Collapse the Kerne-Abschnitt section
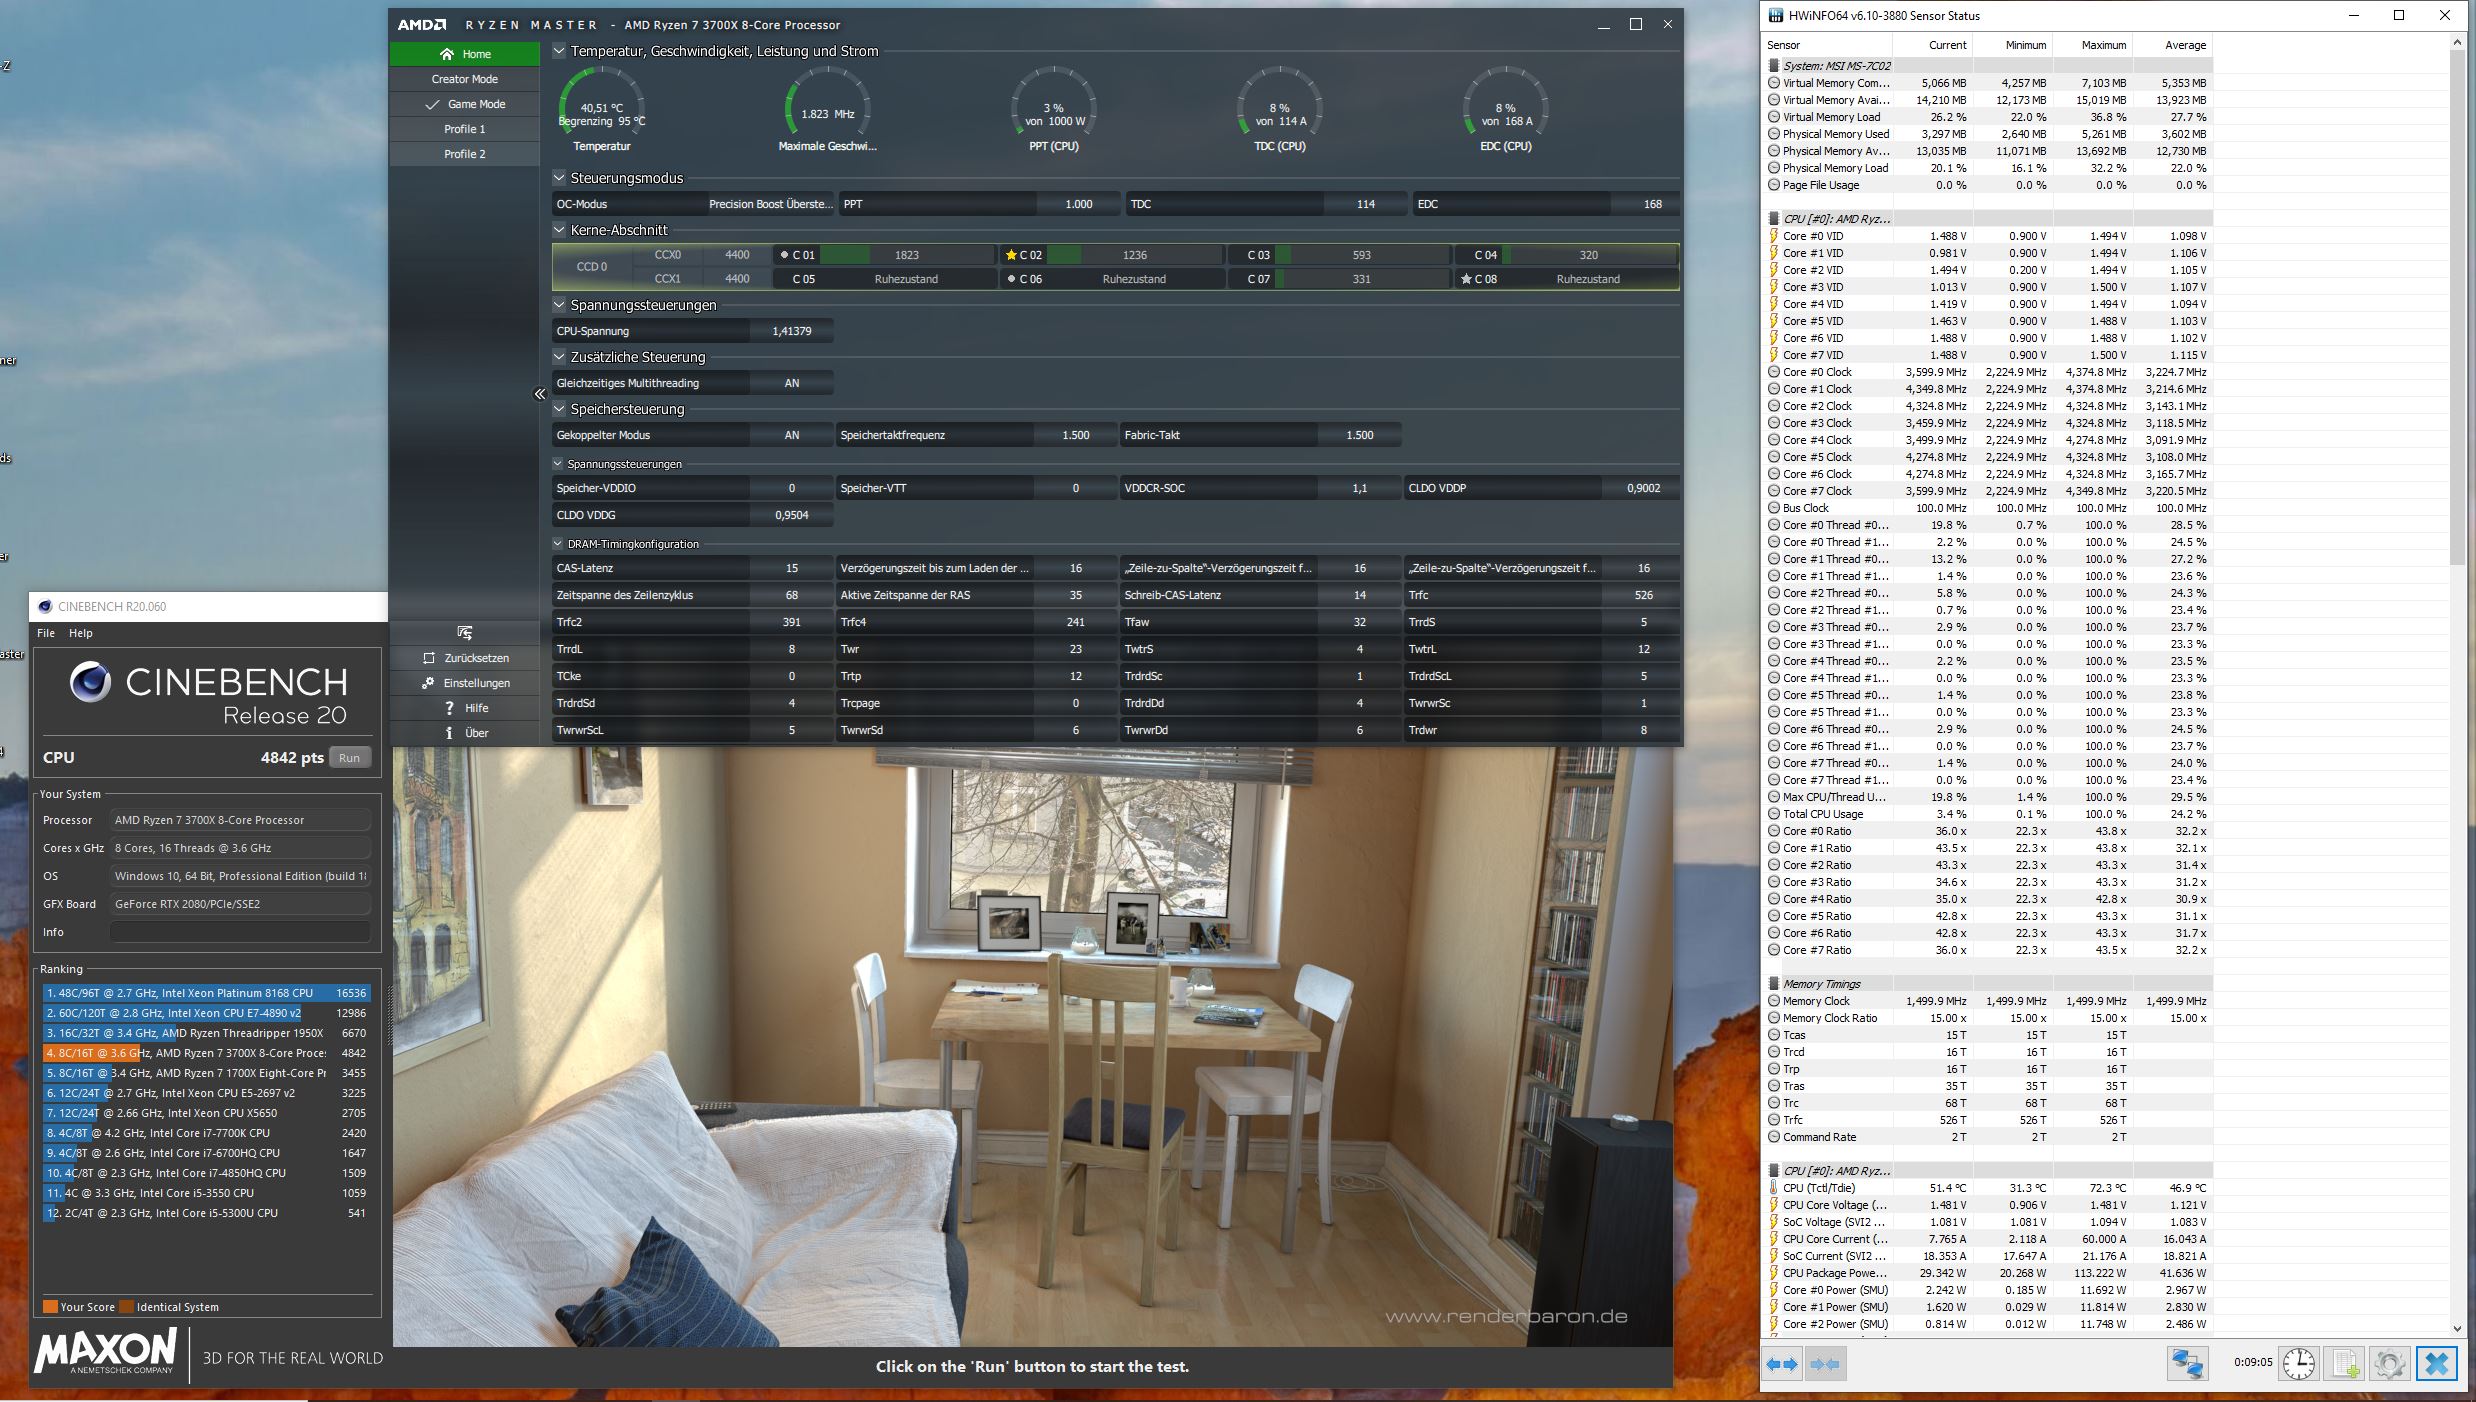The width and height of the screenshot is (2476, 1402). pyautogui.click(x=559, y=230)
